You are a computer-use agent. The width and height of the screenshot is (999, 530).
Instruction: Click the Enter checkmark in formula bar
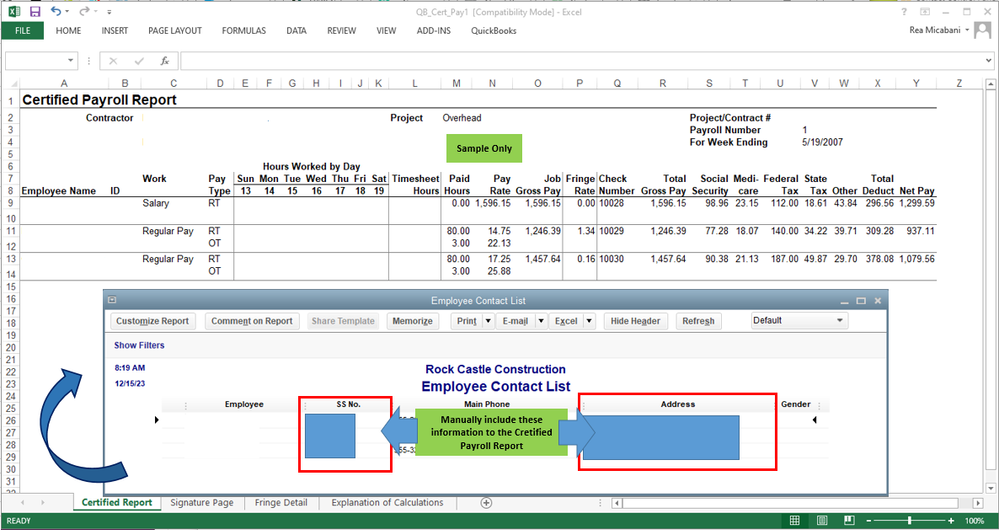(139, 61)
